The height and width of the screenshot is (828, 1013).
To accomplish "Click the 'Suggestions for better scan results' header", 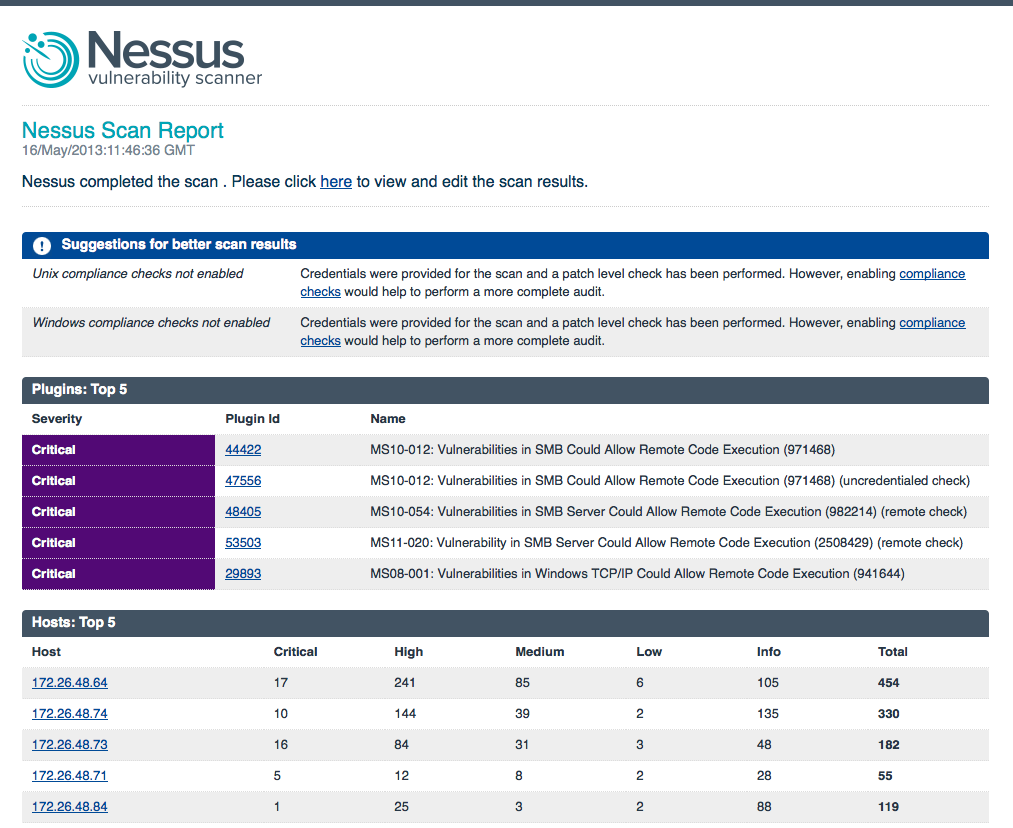I will coord(505,245).
